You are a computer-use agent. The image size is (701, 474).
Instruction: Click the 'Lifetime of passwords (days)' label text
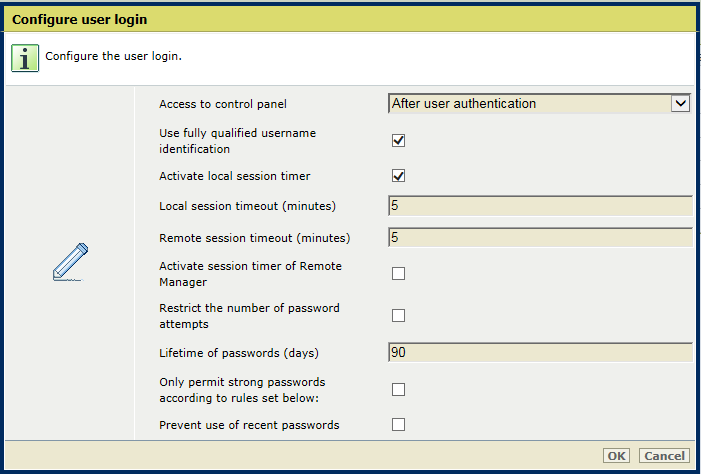click(239, 353)
